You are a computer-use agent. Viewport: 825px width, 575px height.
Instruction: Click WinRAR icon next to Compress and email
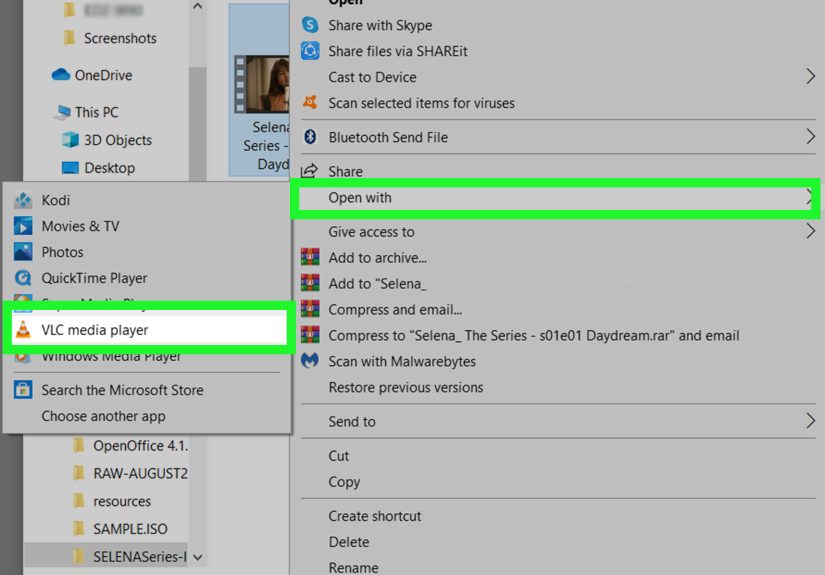[310, 309]
